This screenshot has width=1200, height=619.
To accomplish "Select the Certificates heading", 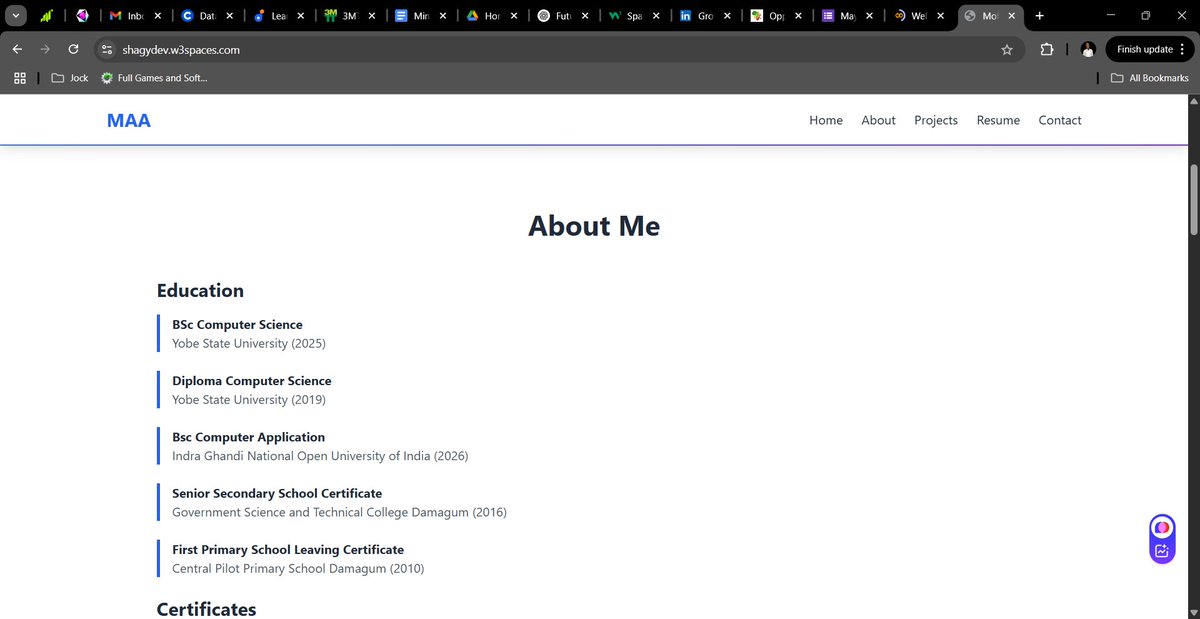I will [206, 609].
